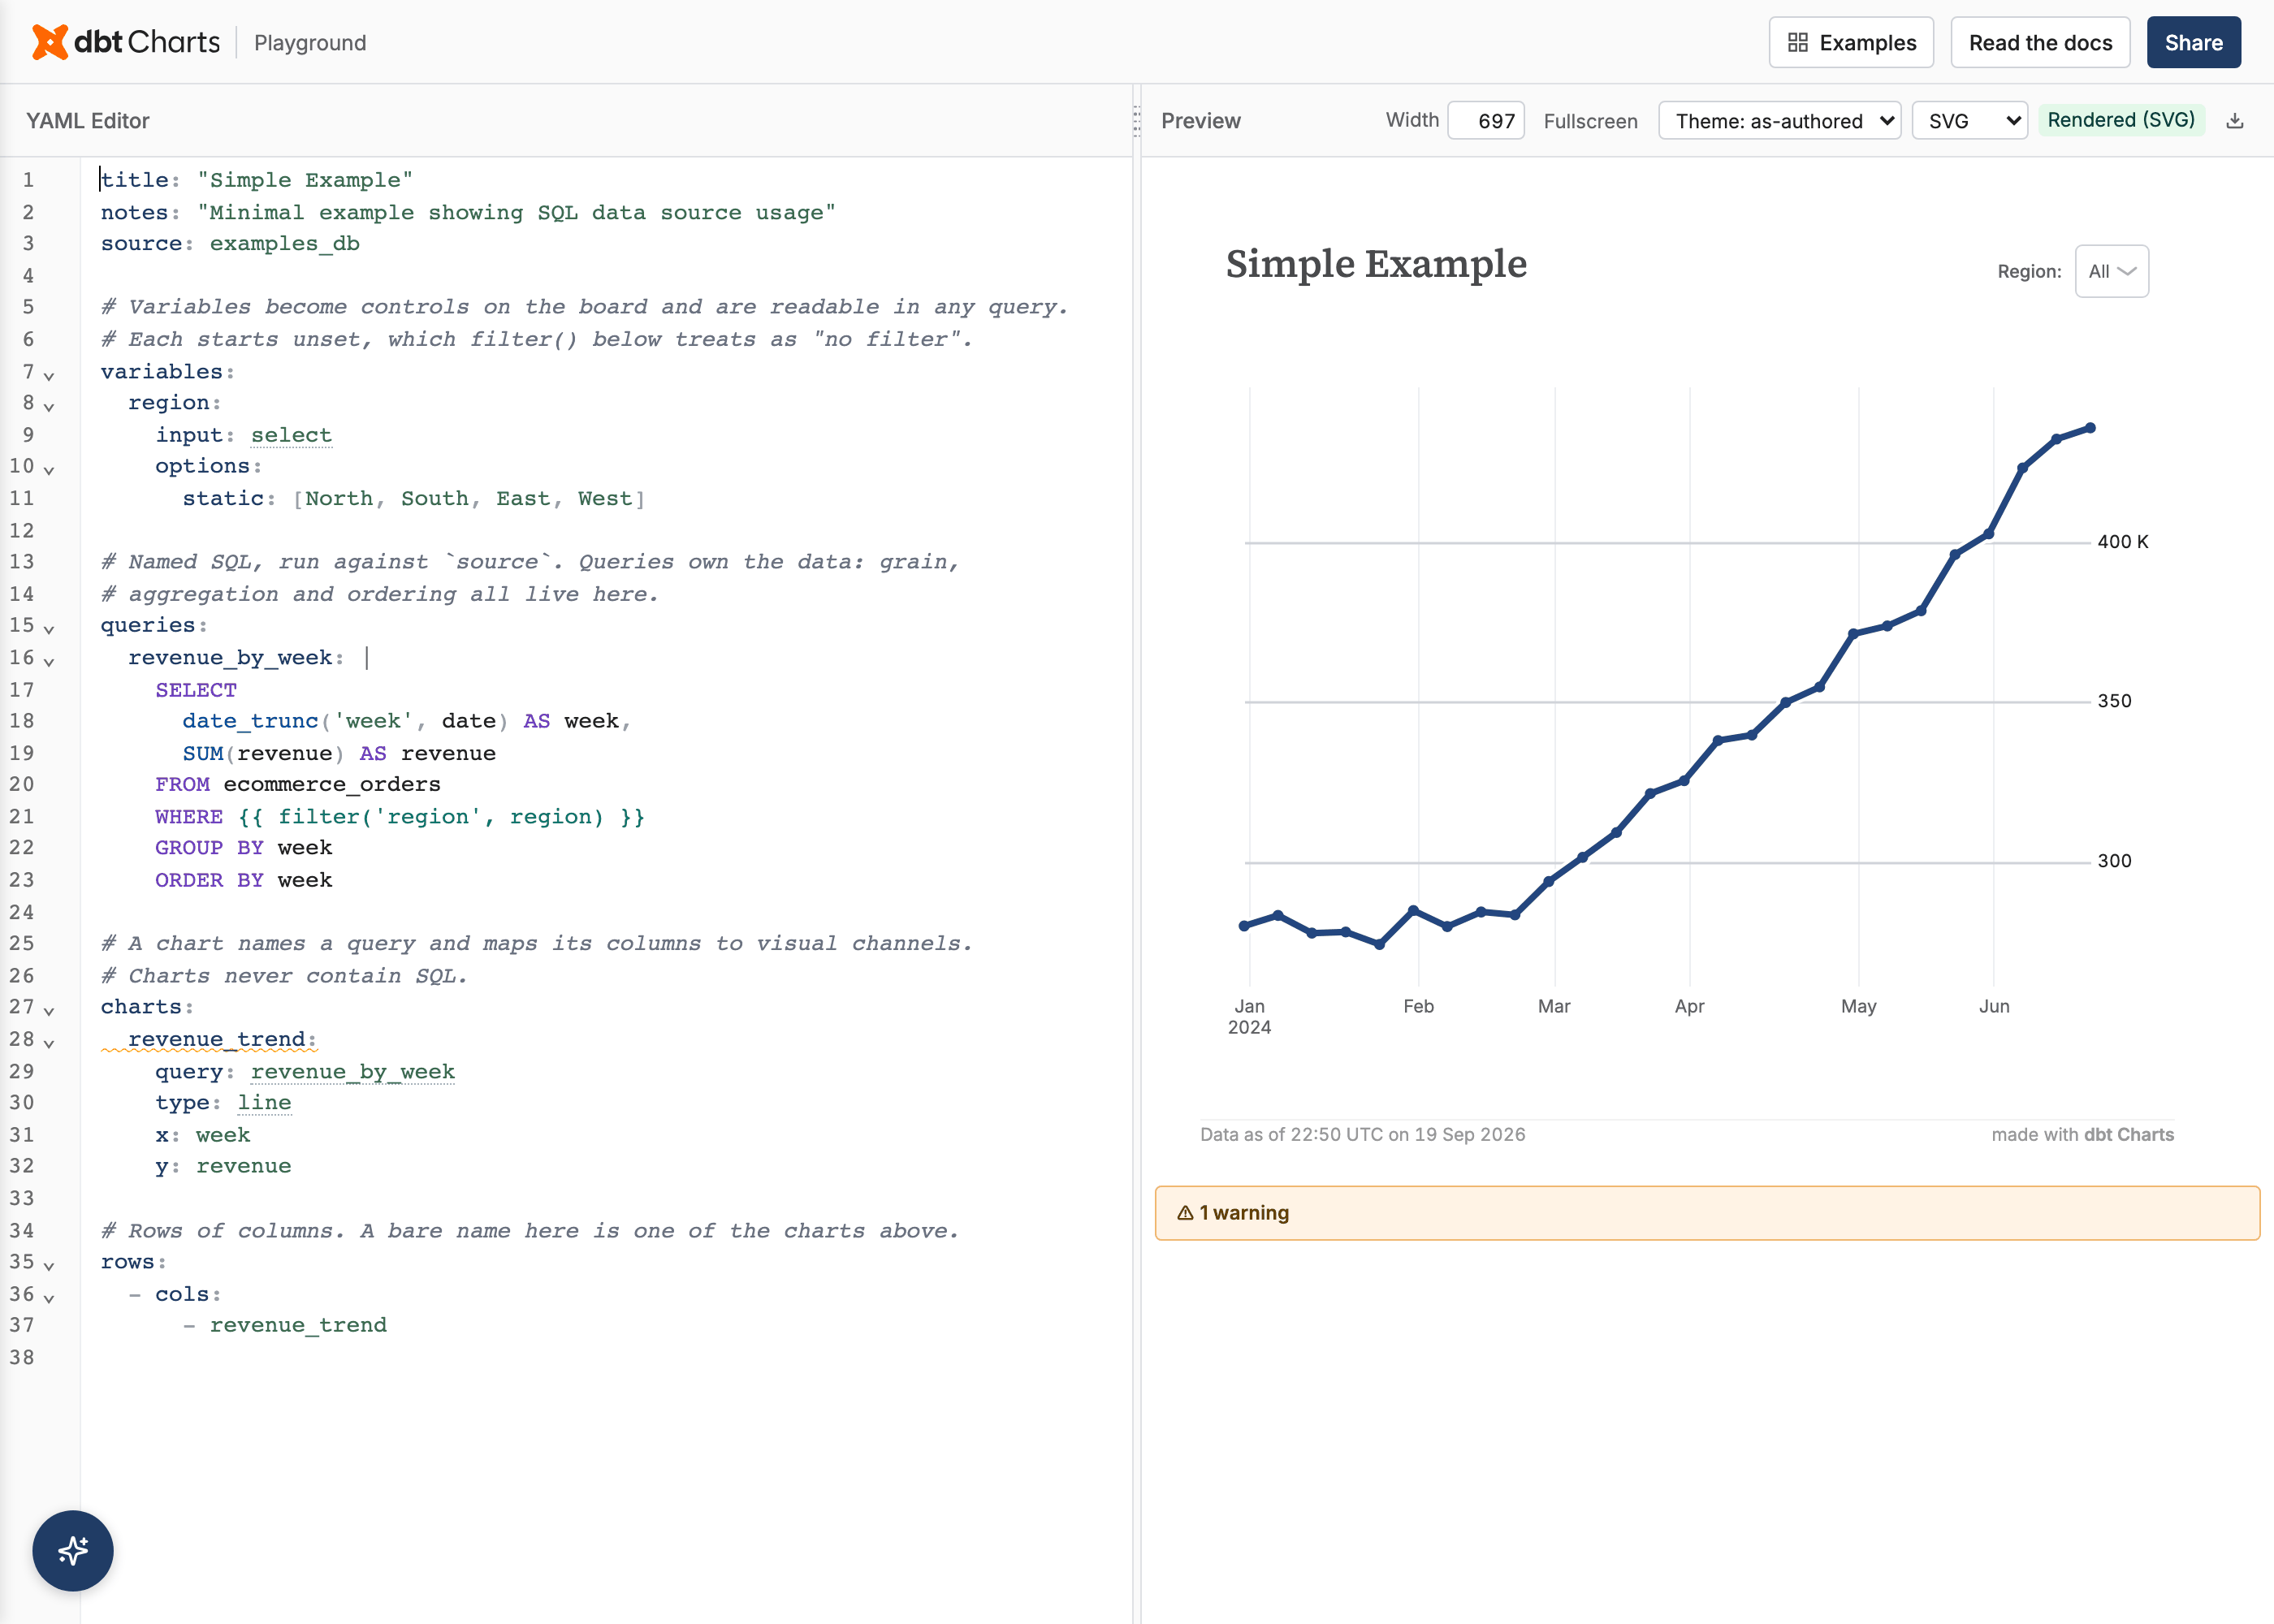Screen dimensions: 2274x1624
Task: Click the grid icon in Examples button
Action: [x=1797, y=42]
